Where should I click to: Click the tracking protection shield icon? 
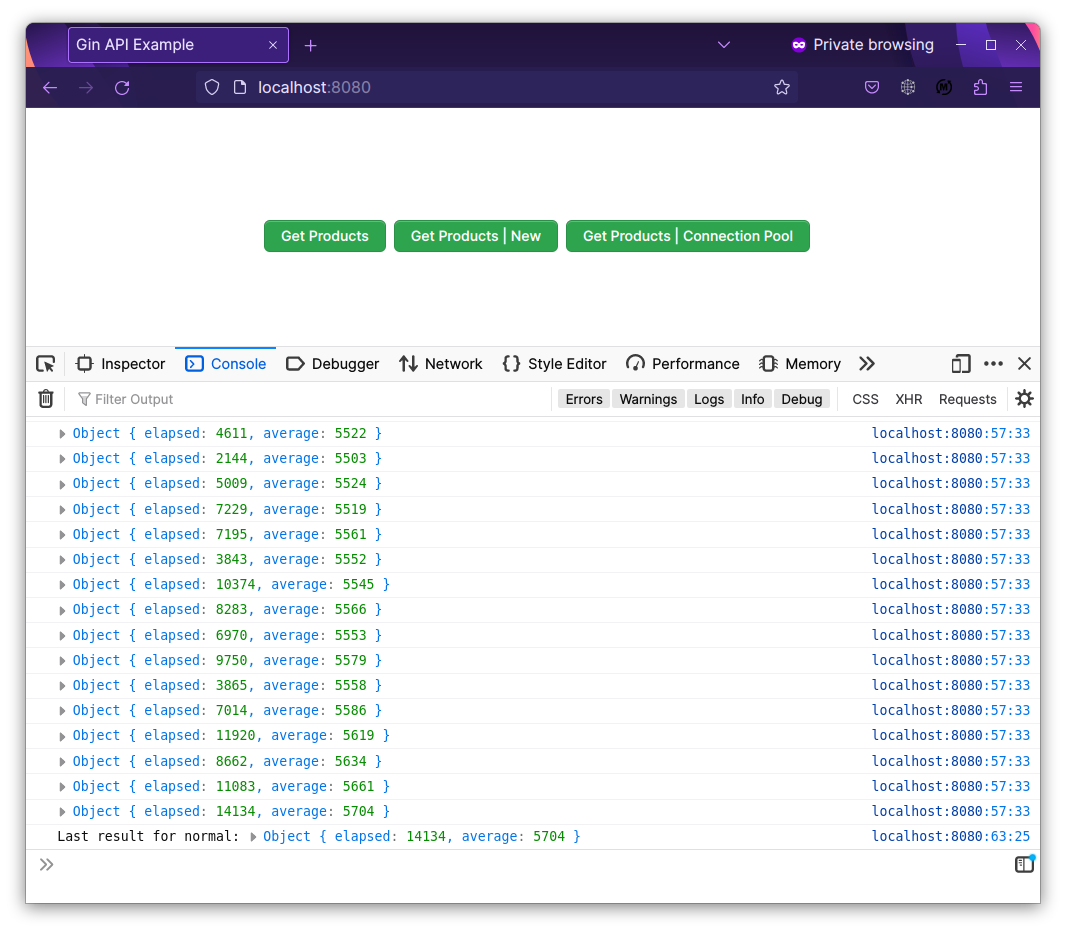pos(211,87)
